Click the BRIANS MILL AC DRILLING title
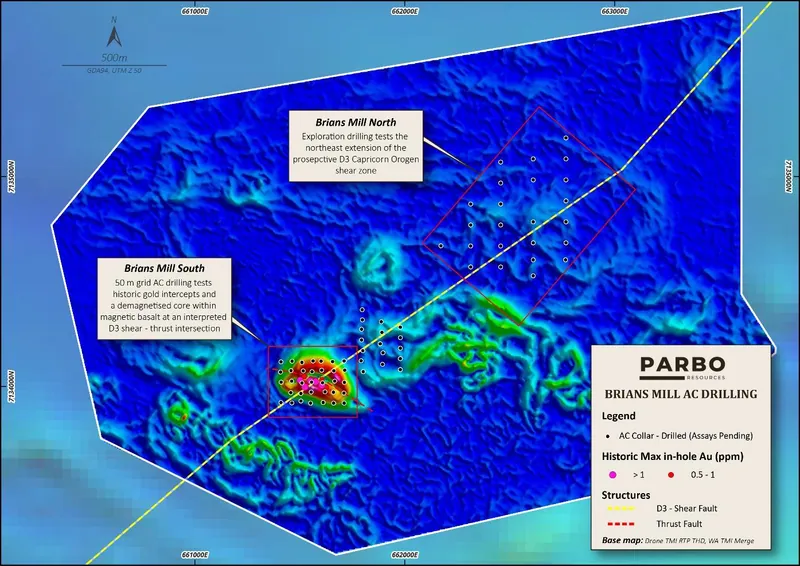The image size is (800, 566). [x=681, y=394]
